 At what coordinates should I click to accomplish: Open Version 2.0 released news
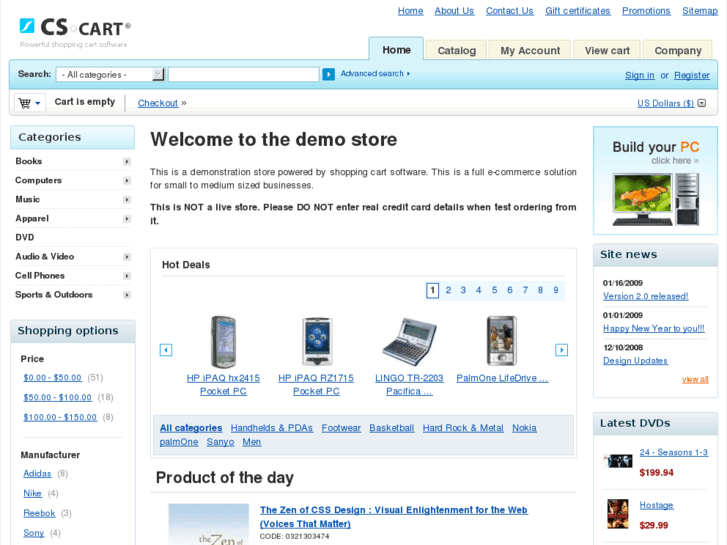point(645,296)
